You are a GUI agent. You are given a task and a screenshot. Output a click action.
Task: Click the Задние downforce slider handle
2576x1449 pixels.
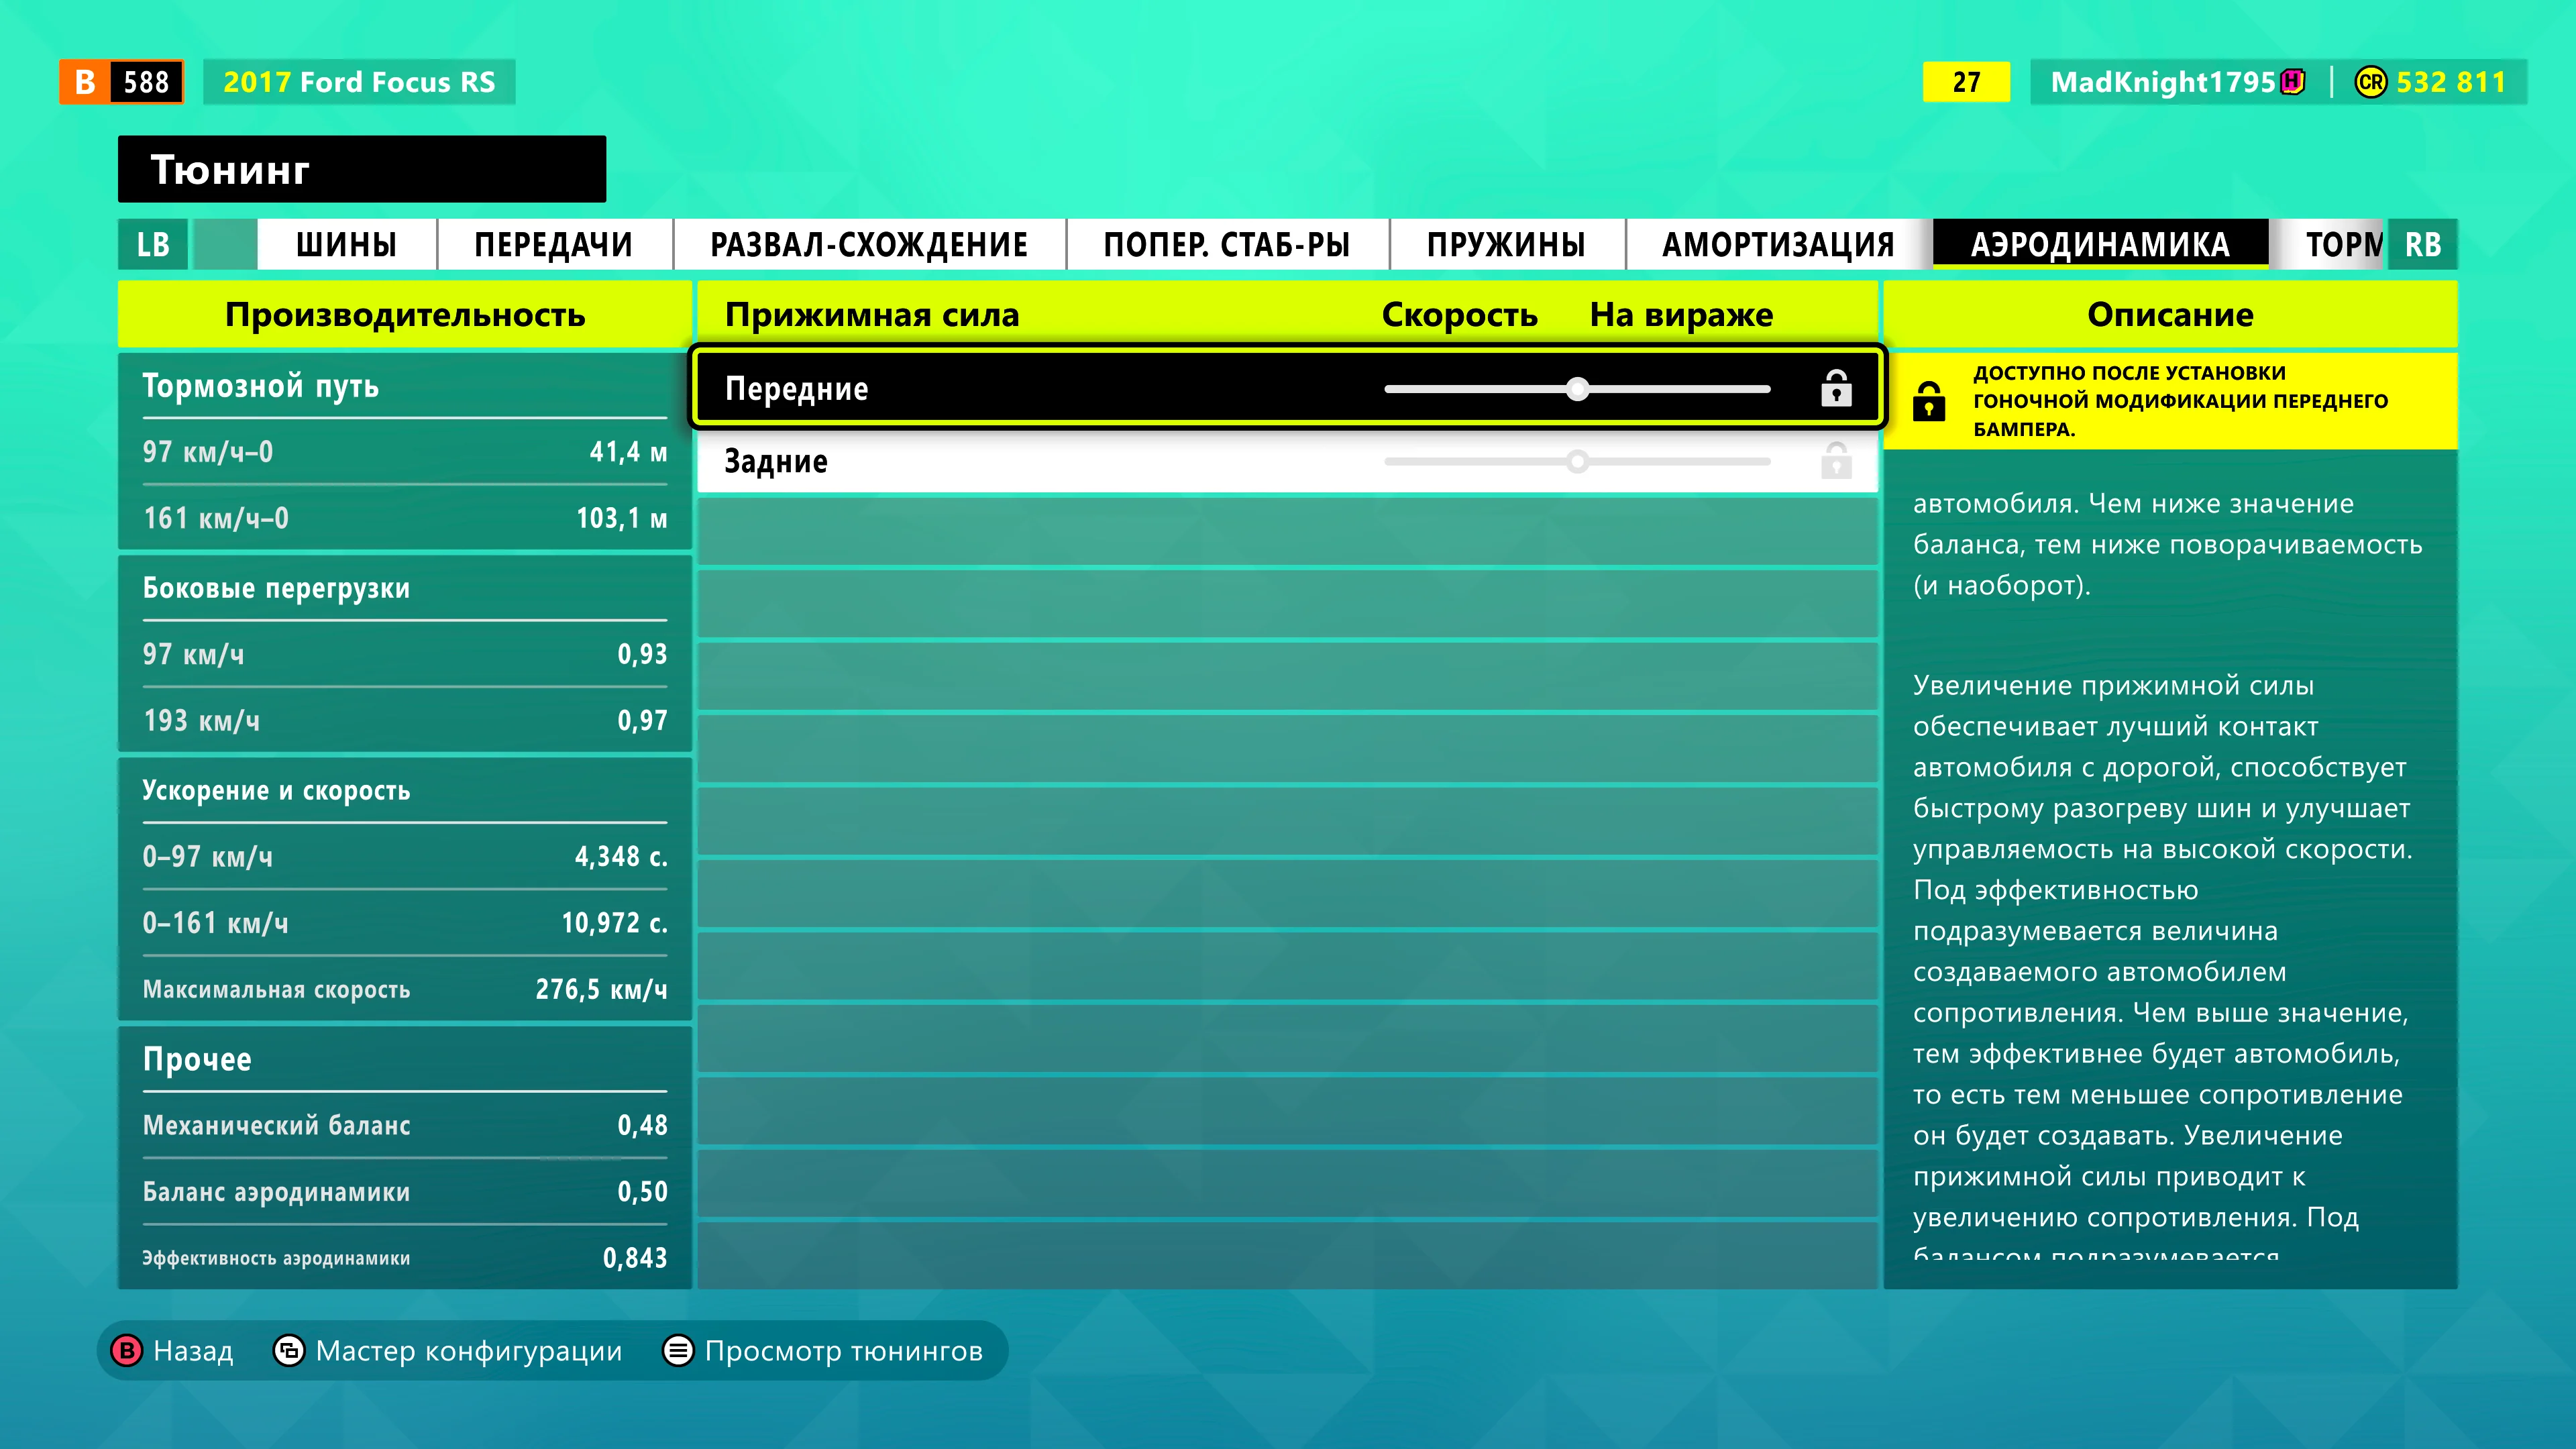[1577, 462]
